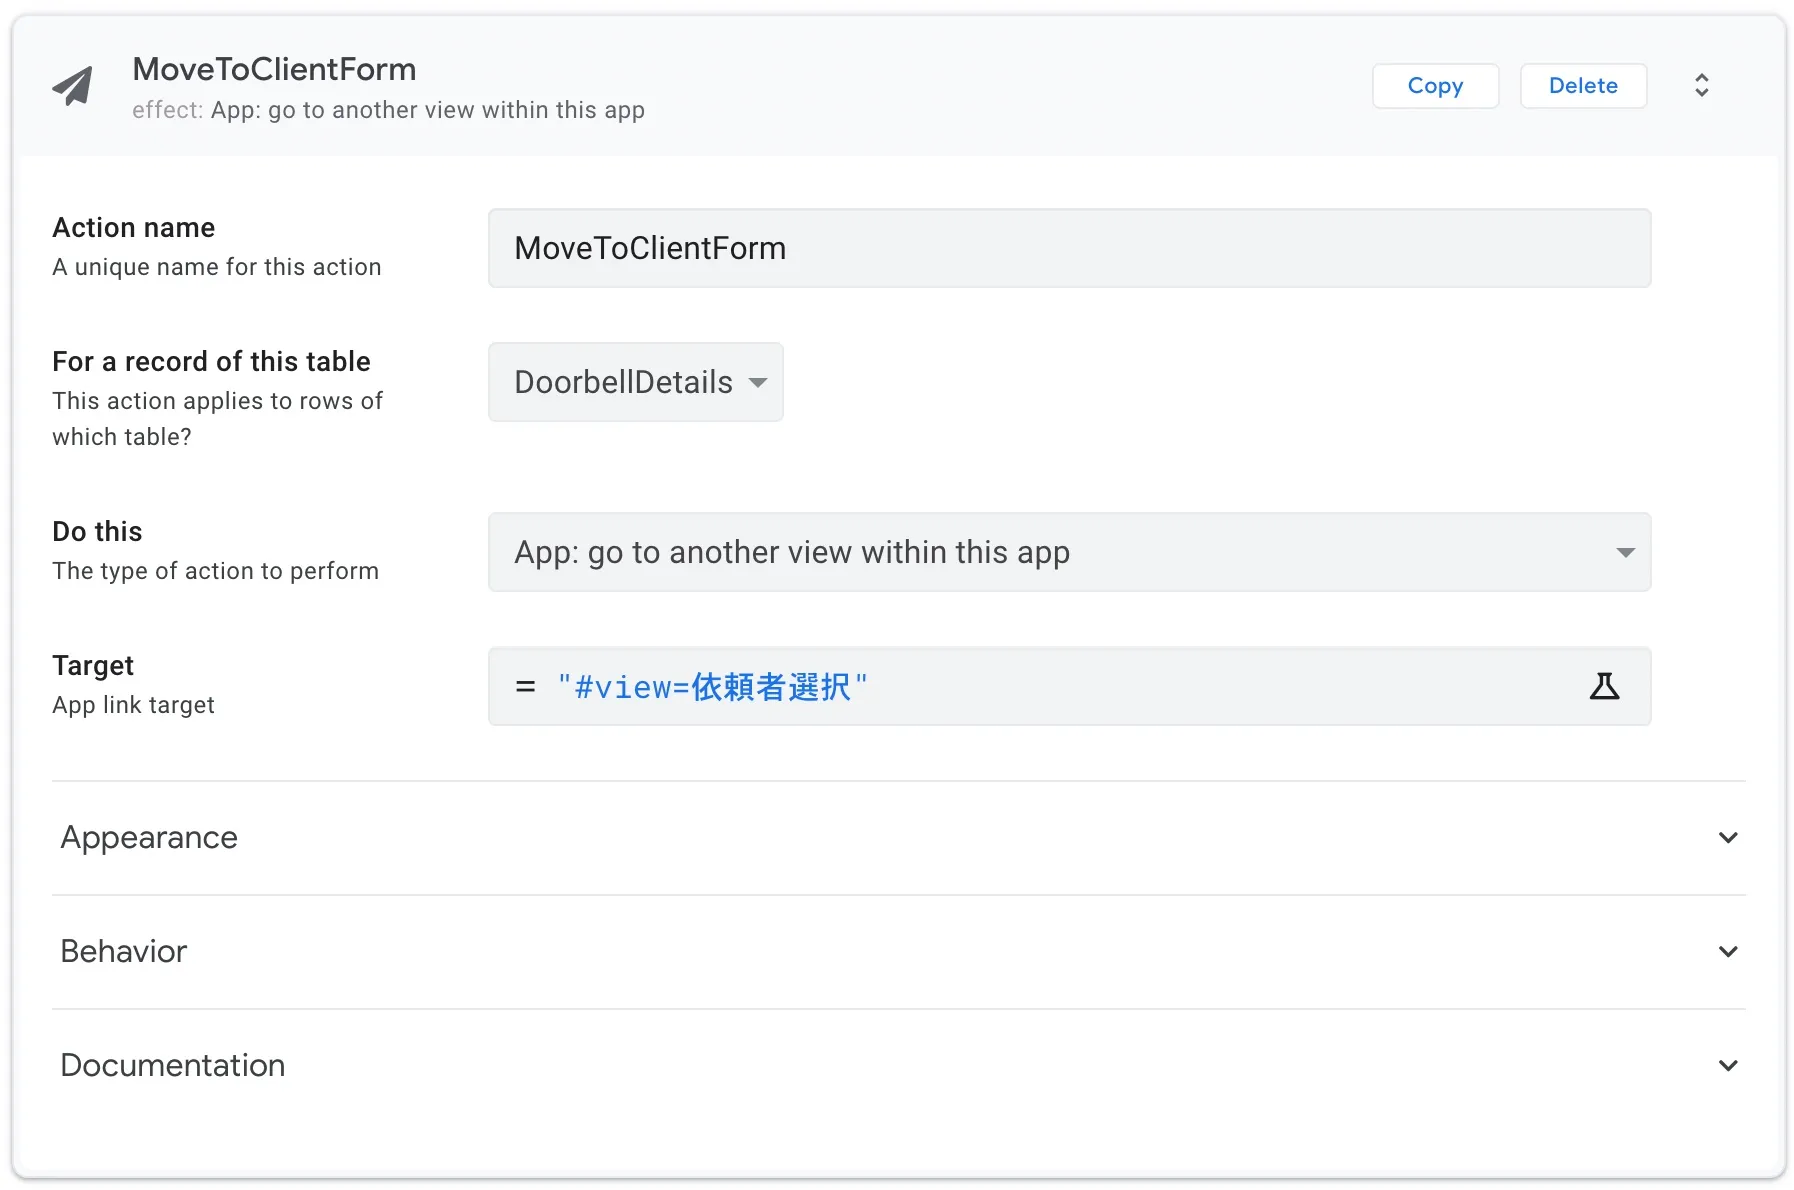This screenshot has width=1794, height=1190.
Task: Click the equals sign in Target field
Action: tap(525, 687)
